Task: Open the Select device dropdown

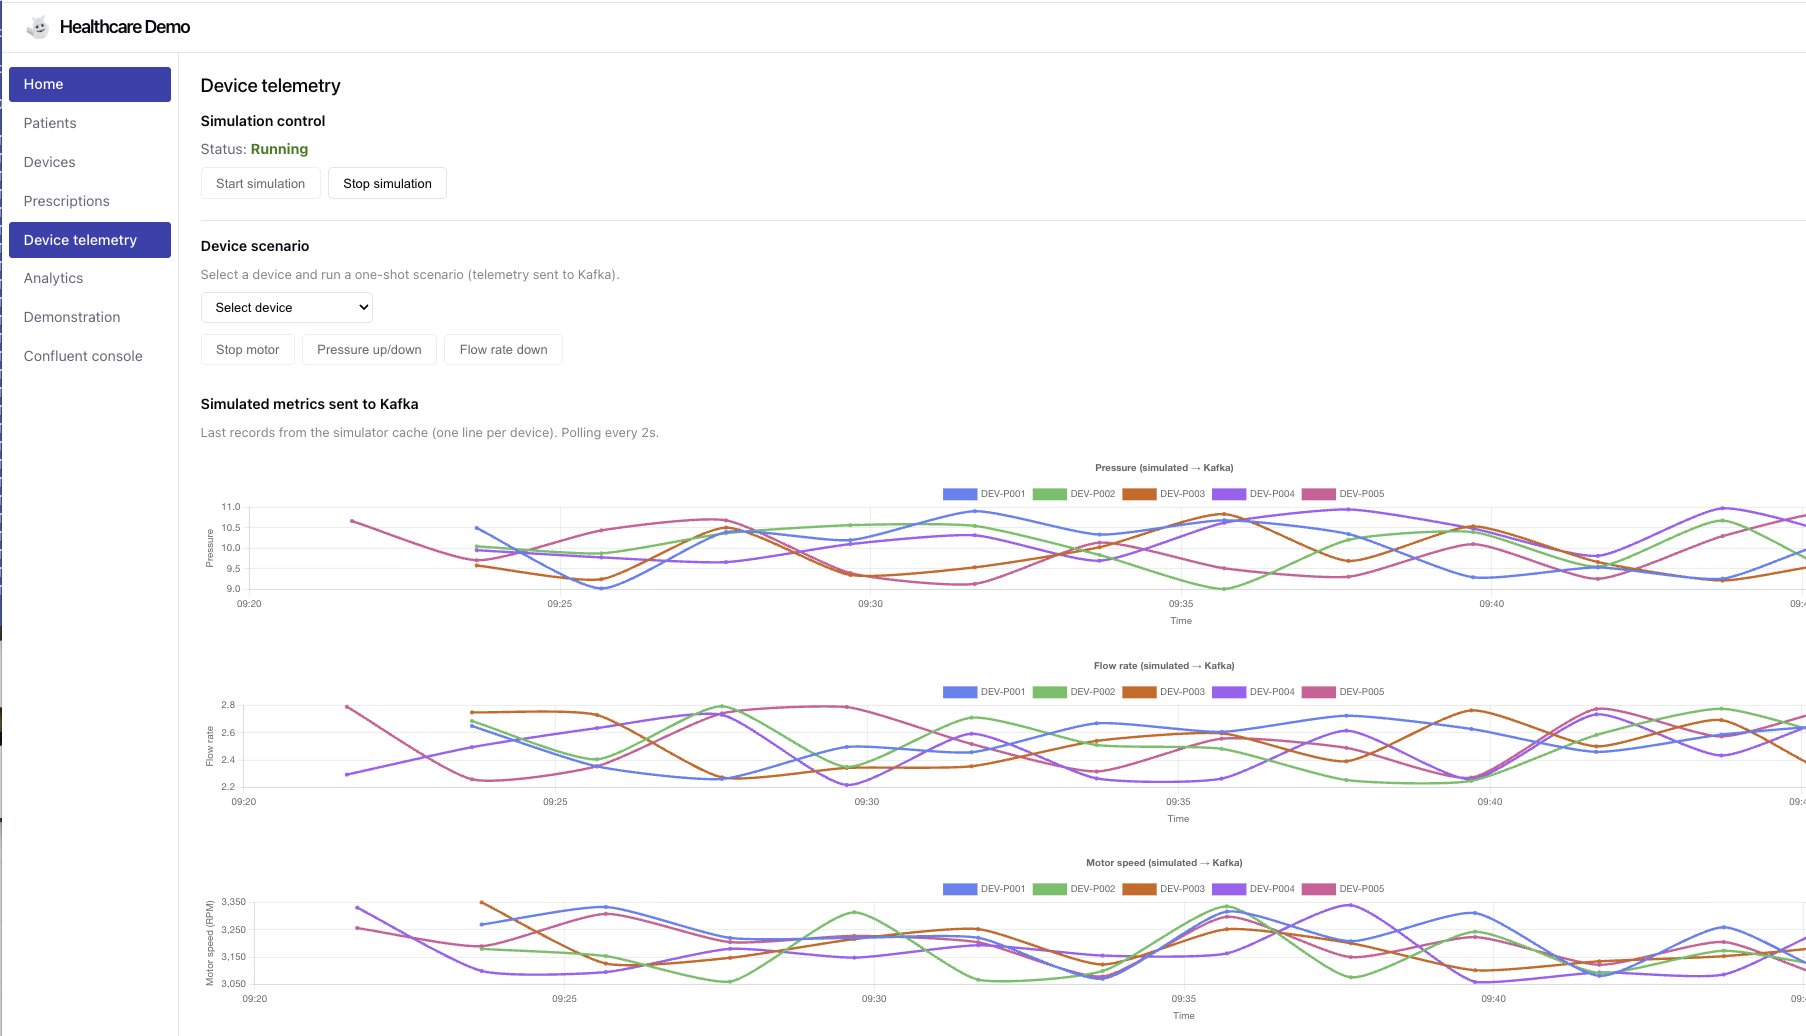Action: 286,308
